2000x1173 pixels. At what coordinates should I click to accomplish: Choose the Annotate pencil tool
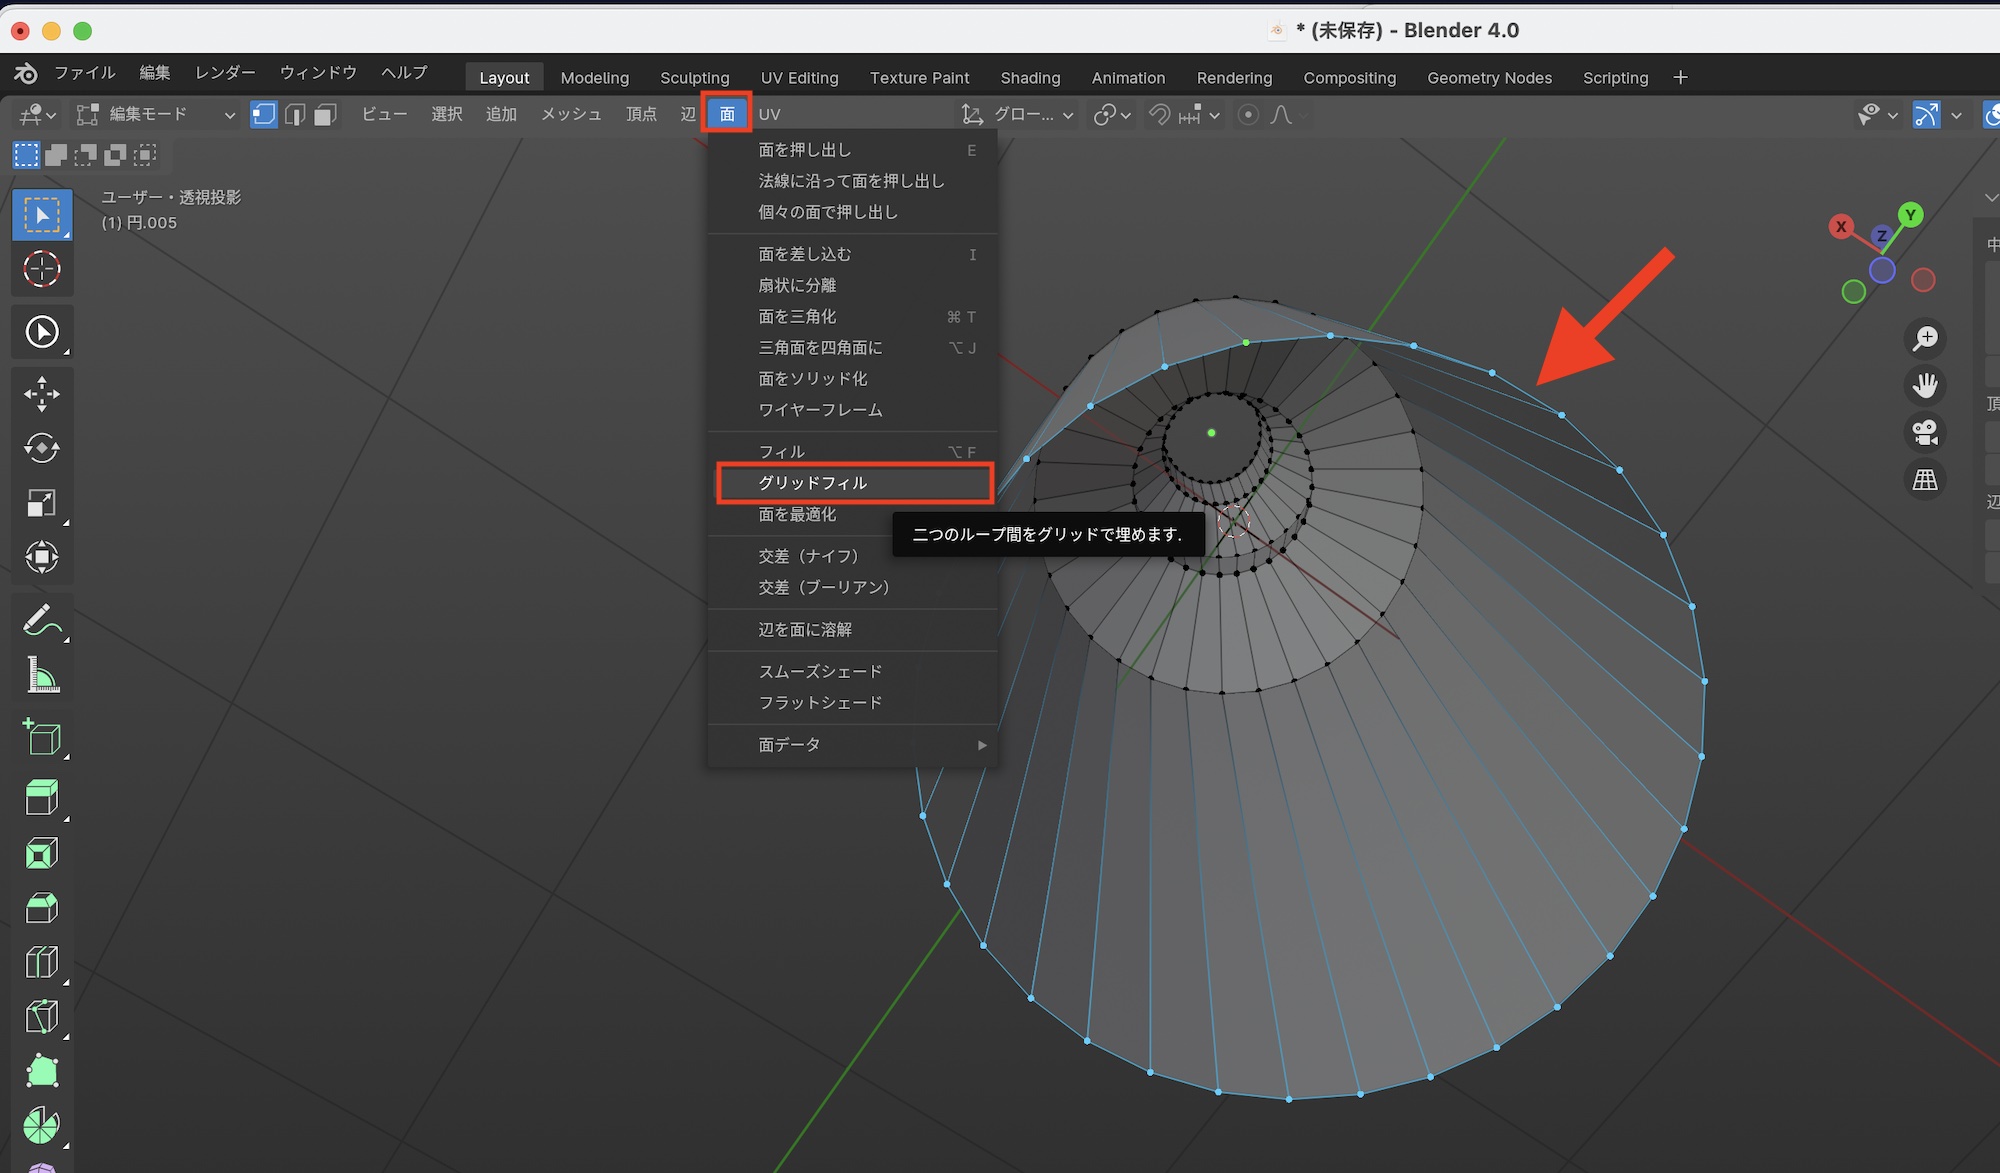41,621
